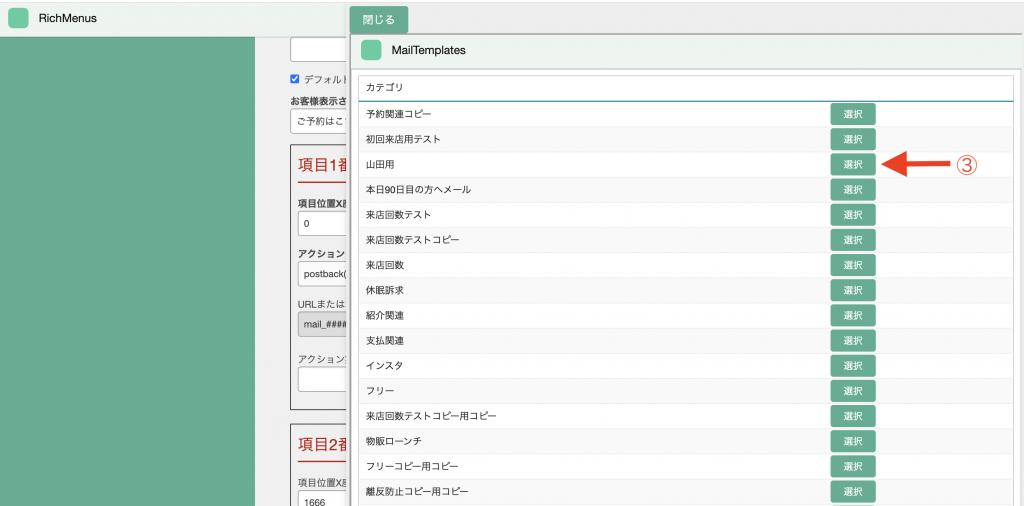Viewport: 1024px width, 506px height.
Task: Click the 初回来店用テスト row label
Action: tap(403, 139)
